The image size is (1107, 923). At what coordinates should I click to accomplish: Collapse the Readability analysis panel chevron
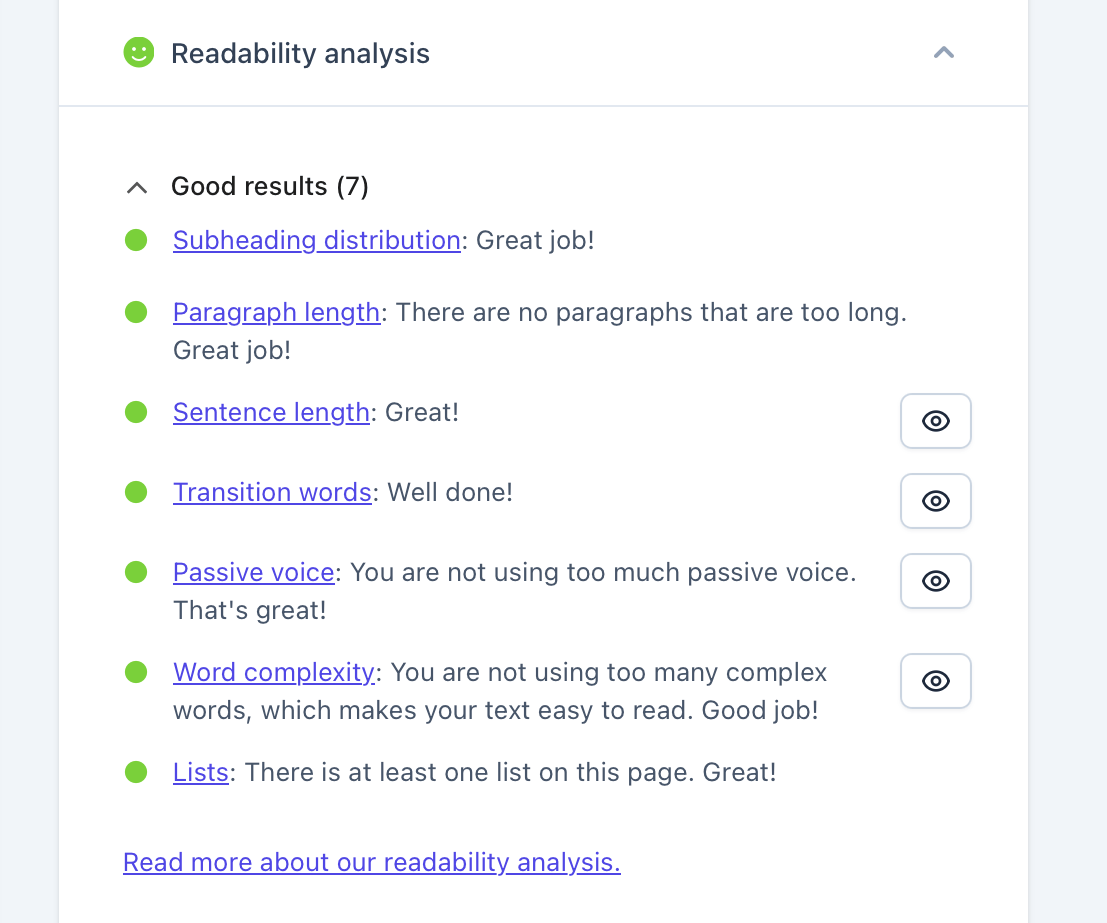(x=944, y=53)
